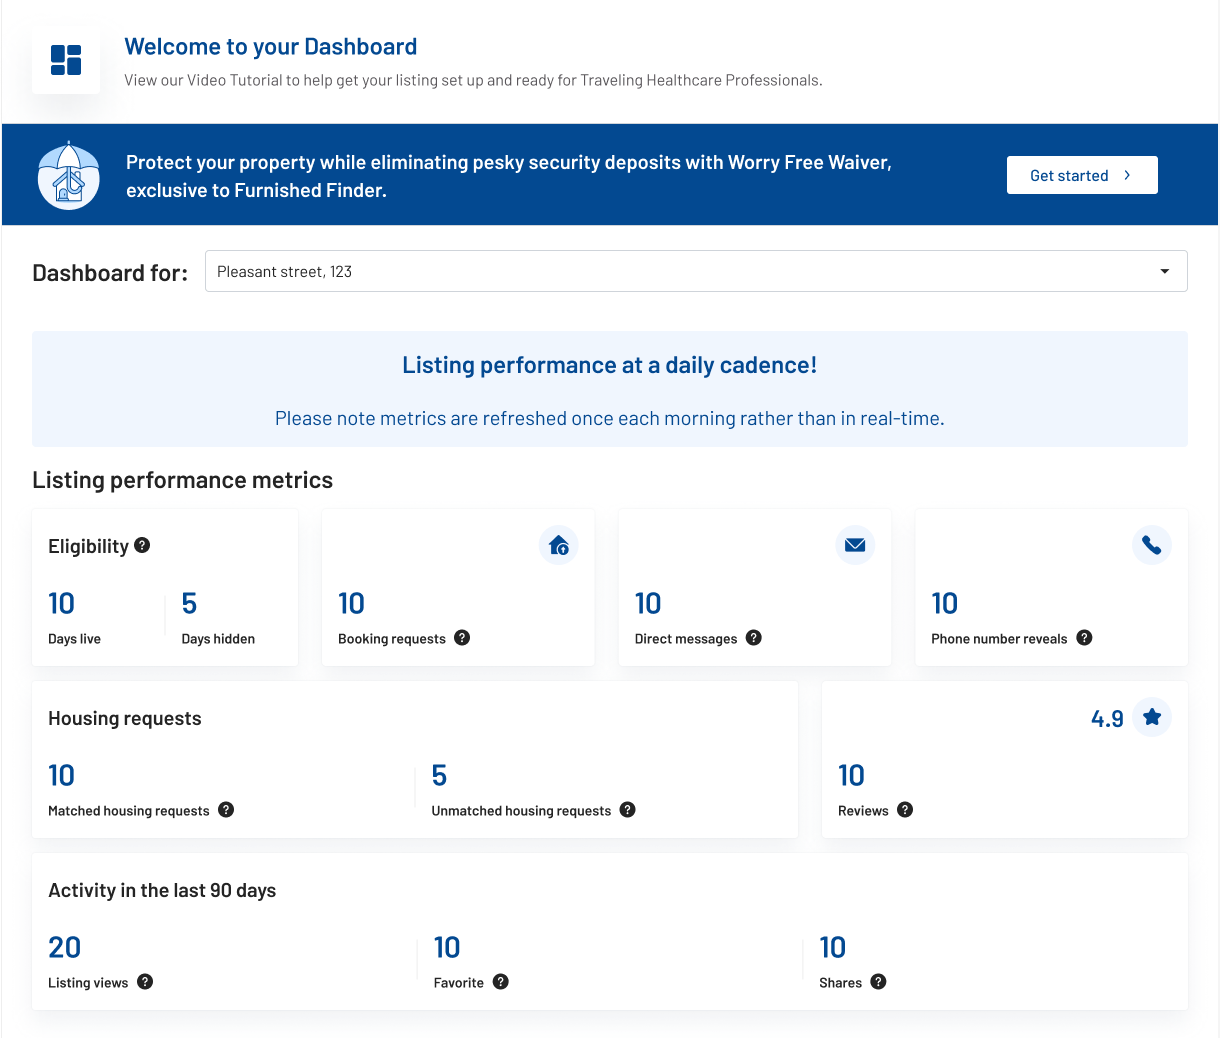Image resolution: width=1220 pixels, height=1038 pixels.
Task: Click the Worry Free Waiver umbrella icon
Action: coord(69,175)
